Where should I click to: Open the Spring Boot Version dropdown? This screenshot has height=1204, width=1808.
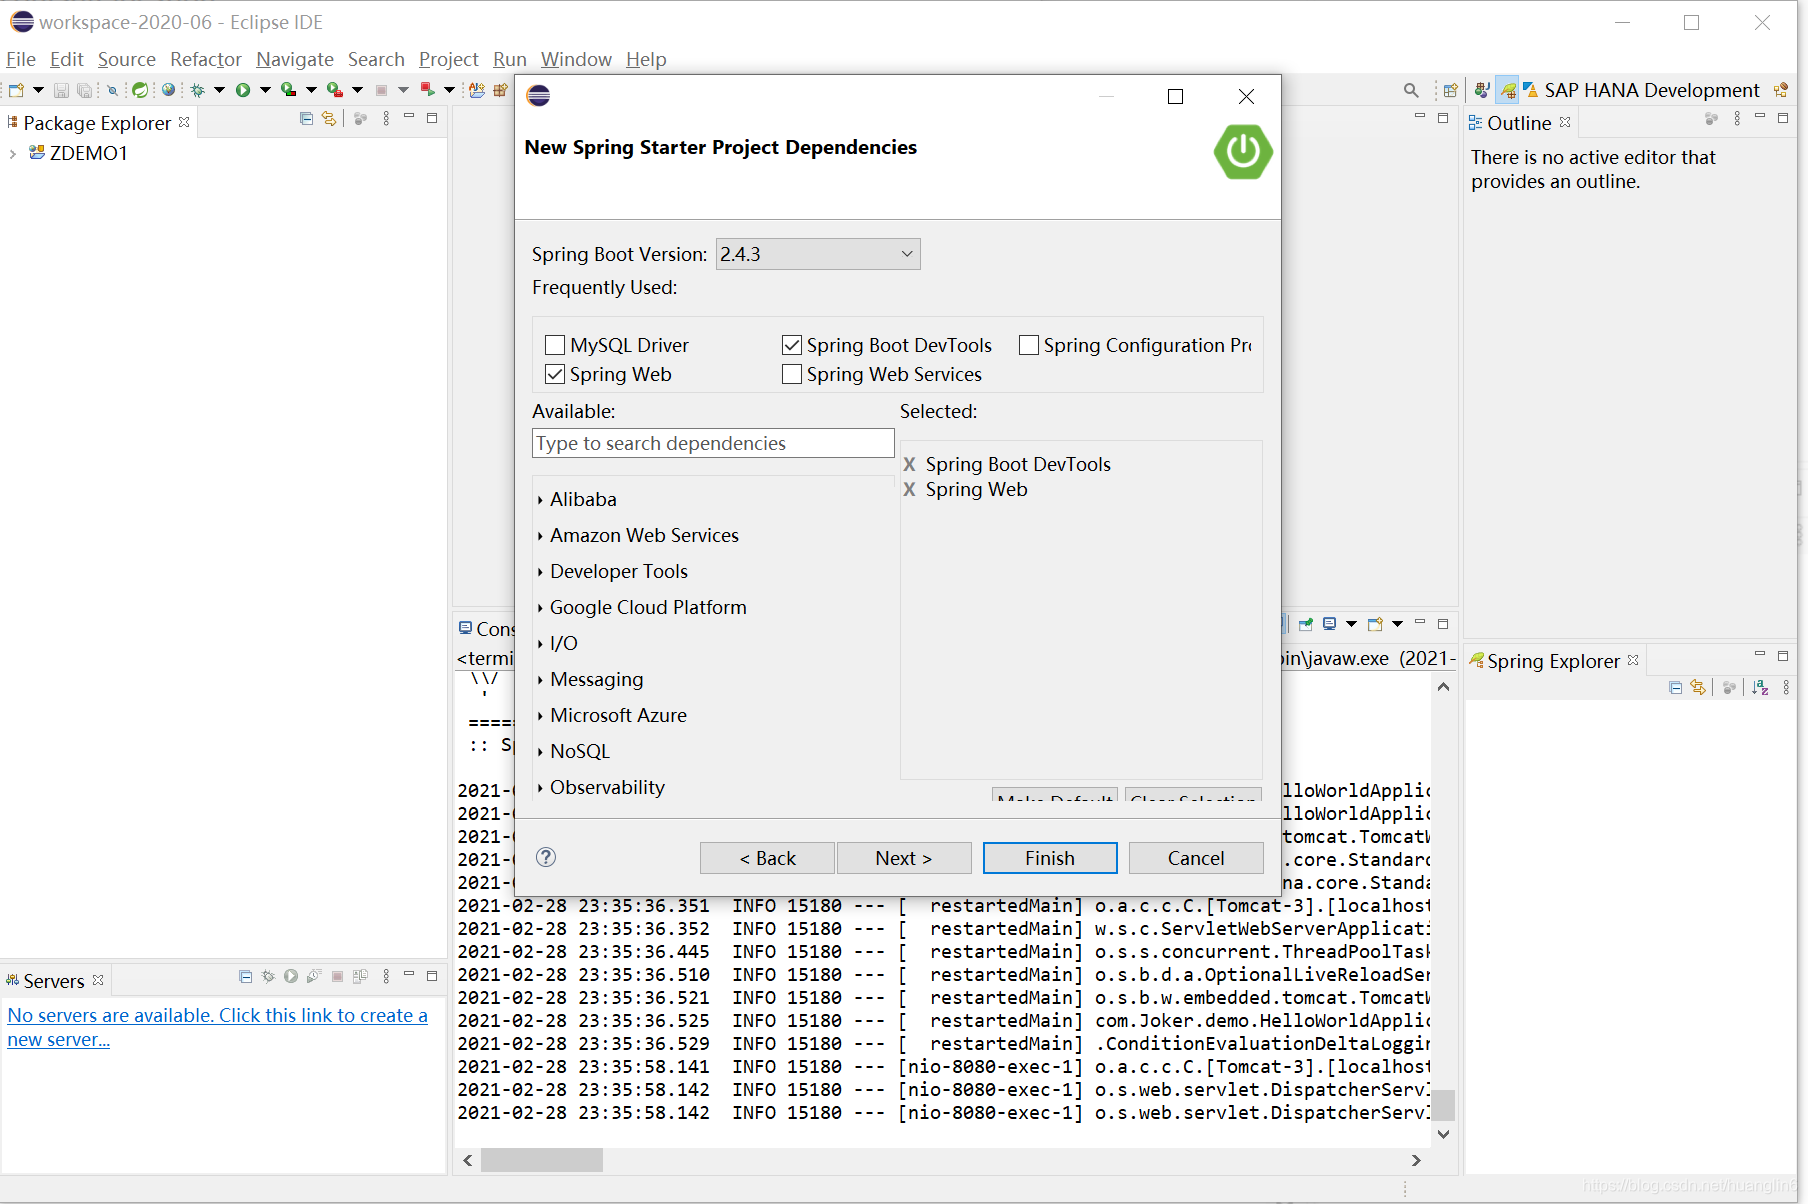pyautogui.click(x=818, y=254)
